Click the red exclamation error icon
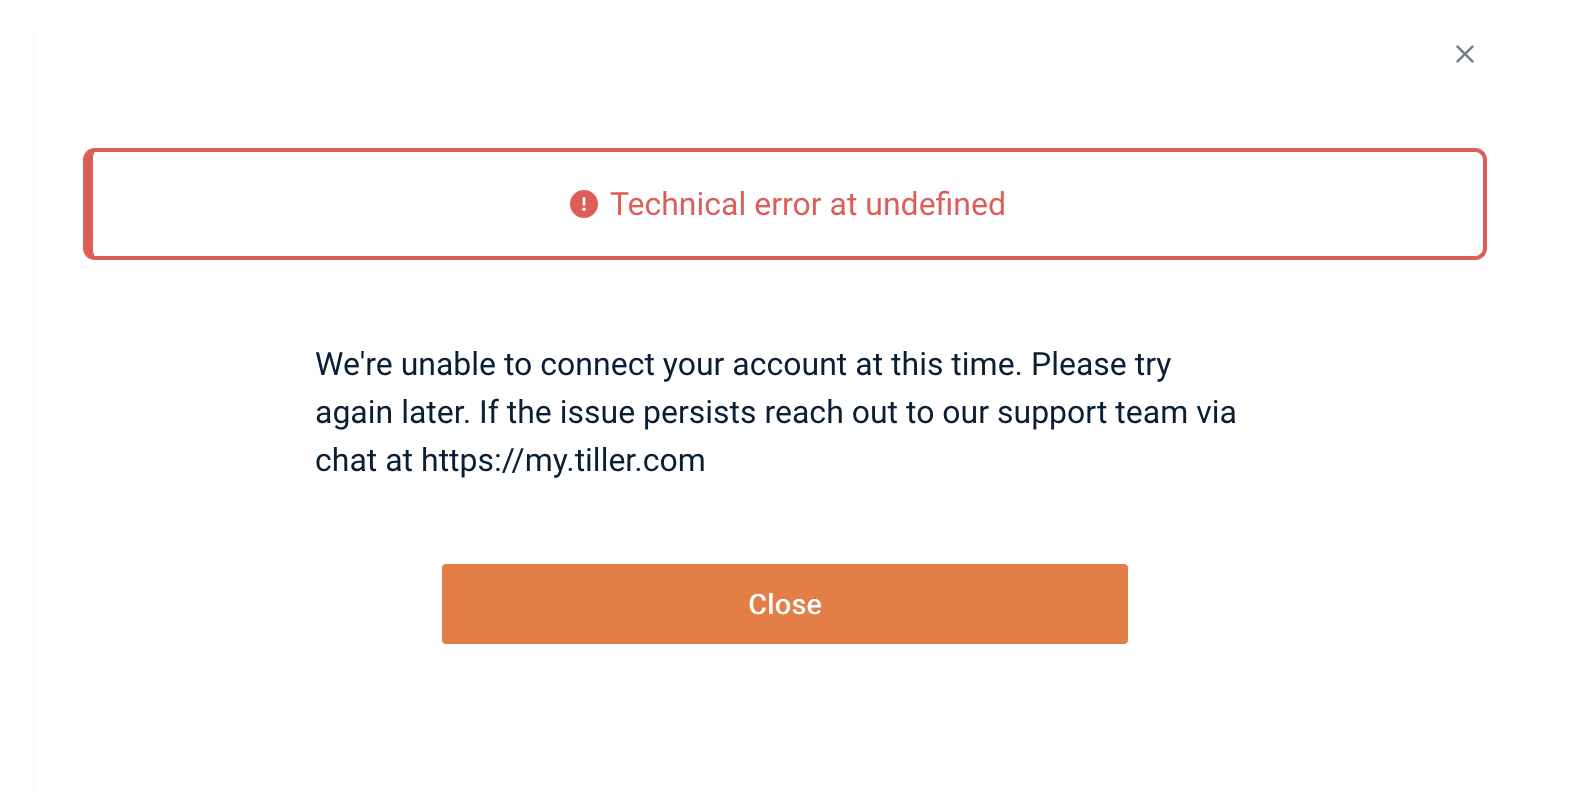Image resolution: width=1570 pixels, height=792 pixels. (584, 204)
